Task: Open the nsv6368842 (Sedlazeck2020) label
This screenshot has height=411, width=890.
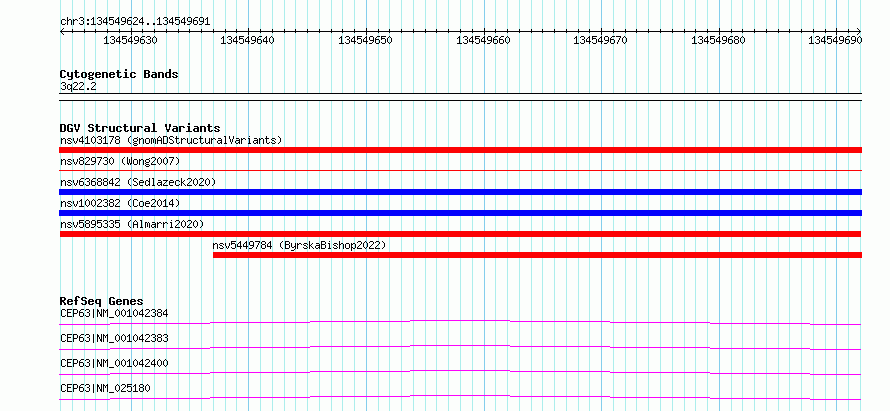Action: coord(138,182)
